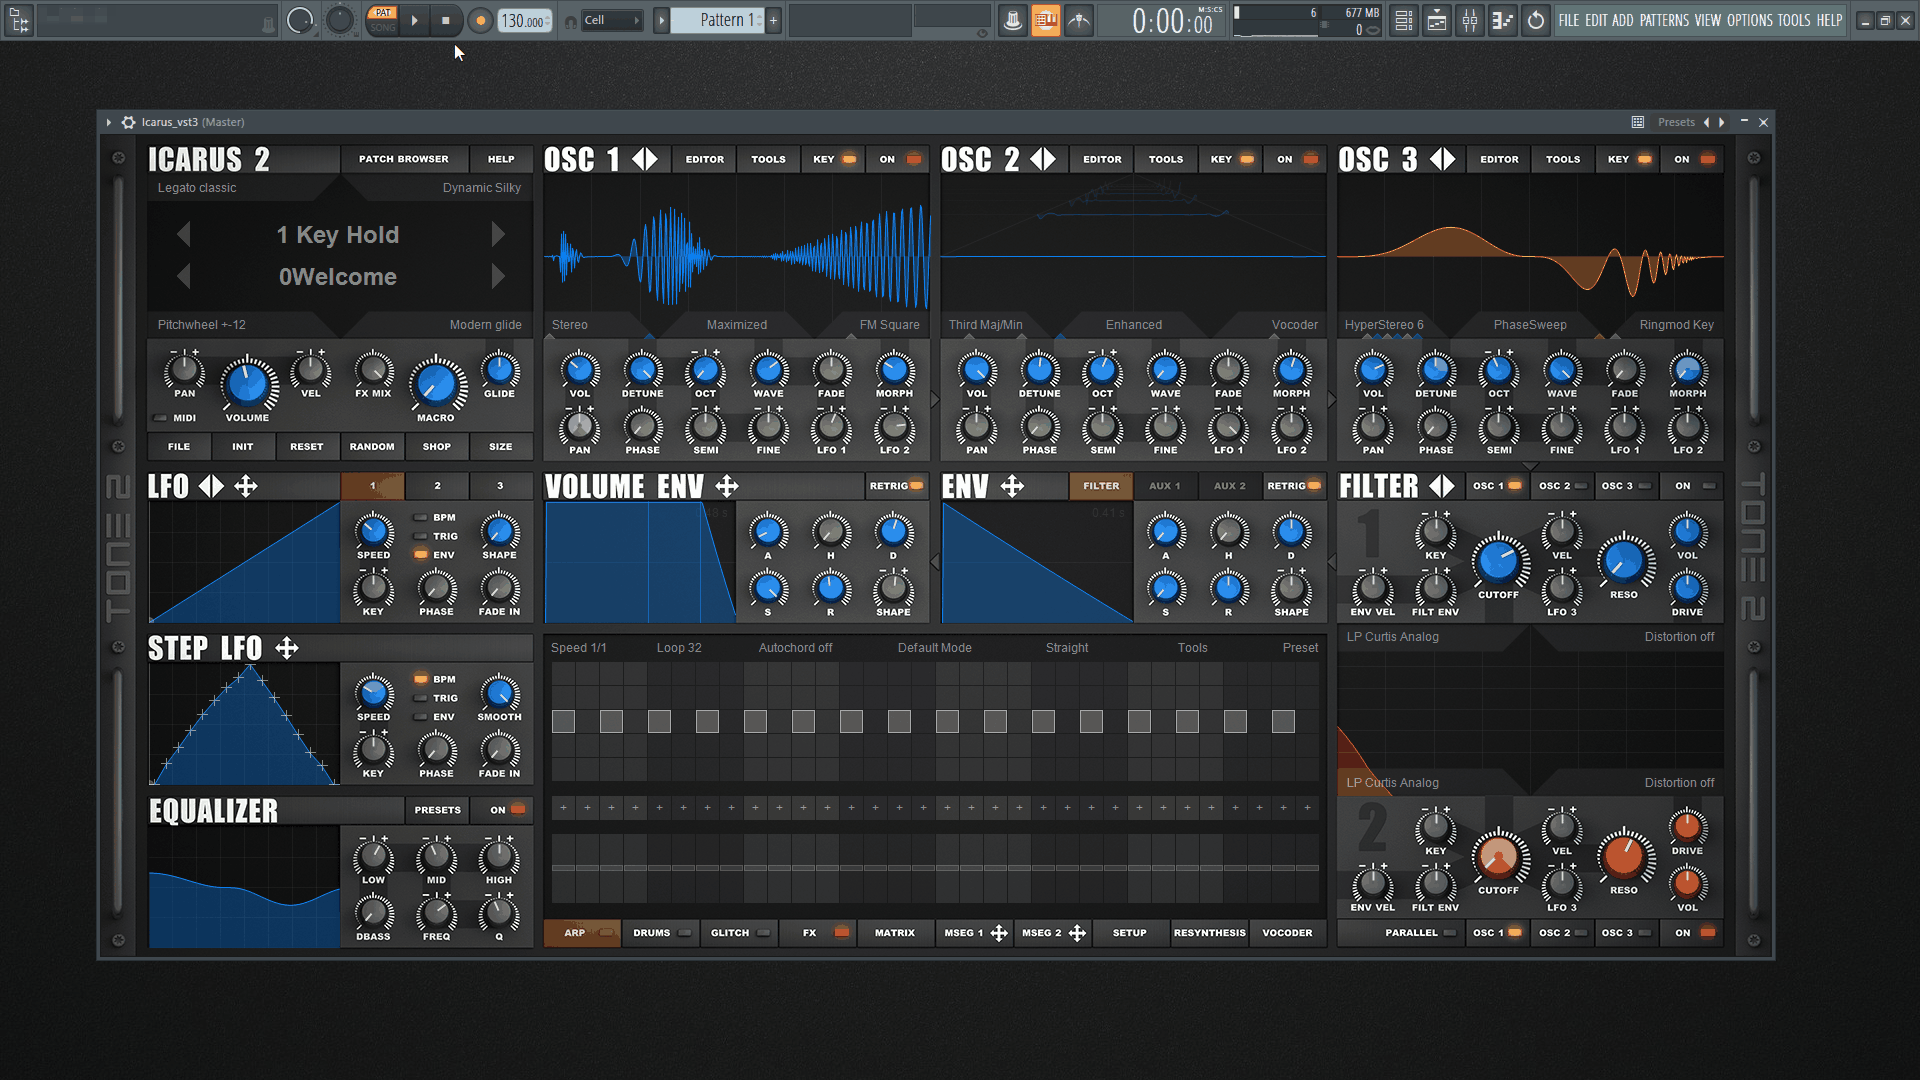This screenshot has height=1080, width=1920.
Task: Add a new pattern with plus button
Action: [773, 20]
